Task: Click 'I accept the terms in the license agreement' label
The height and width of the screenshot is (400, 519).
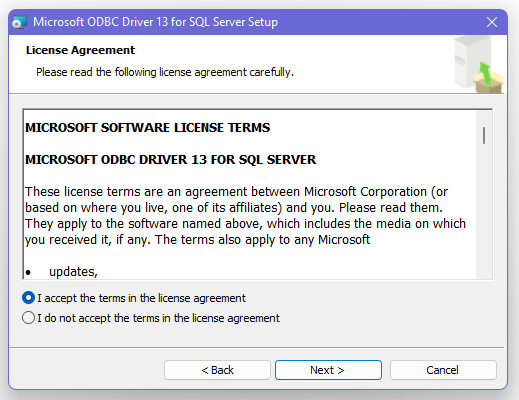Action: (141, 298)
